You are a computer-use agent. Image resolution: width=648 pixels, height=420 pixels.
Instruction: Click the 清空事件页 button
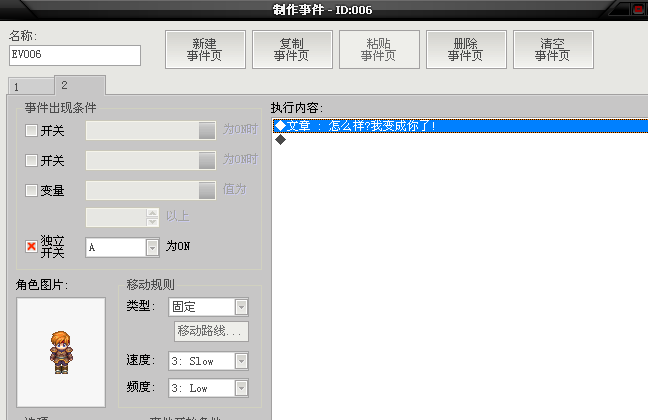coord(553,49)
